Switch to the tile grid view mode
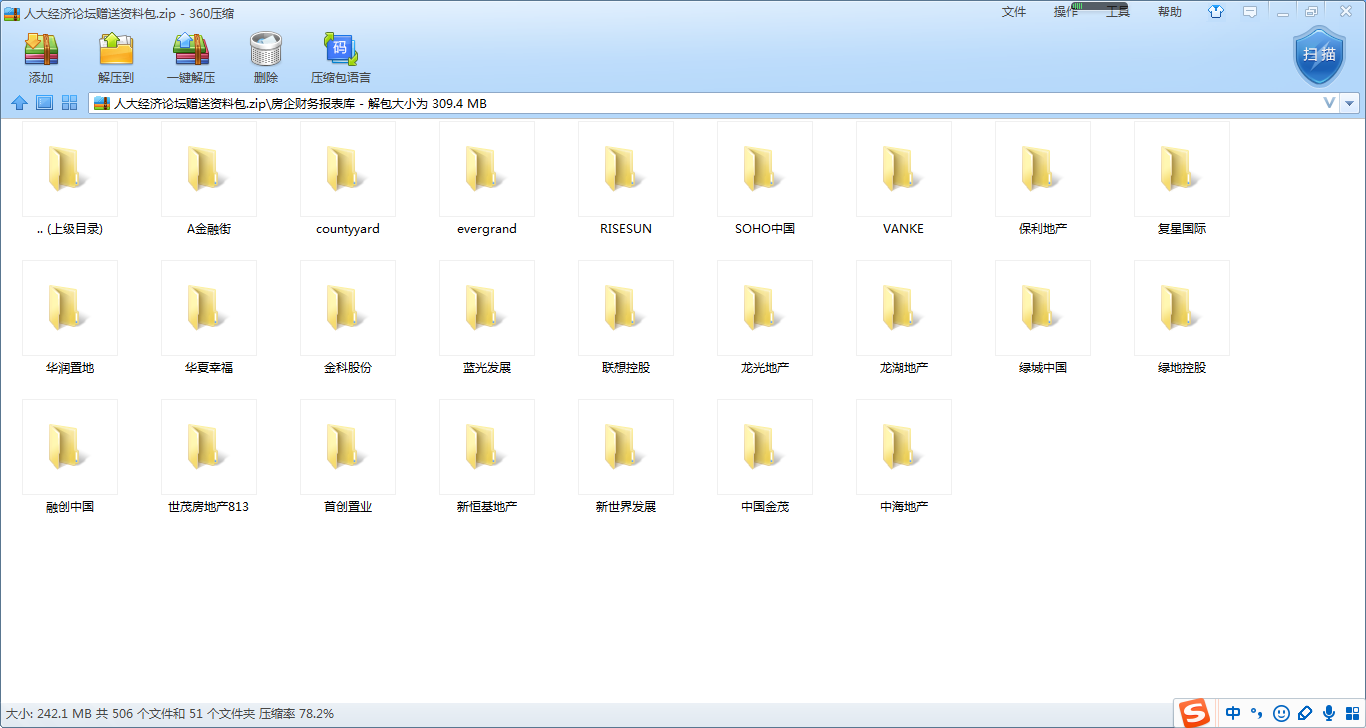The width and height of the screenshot is (1366, 728). (70, 103)
